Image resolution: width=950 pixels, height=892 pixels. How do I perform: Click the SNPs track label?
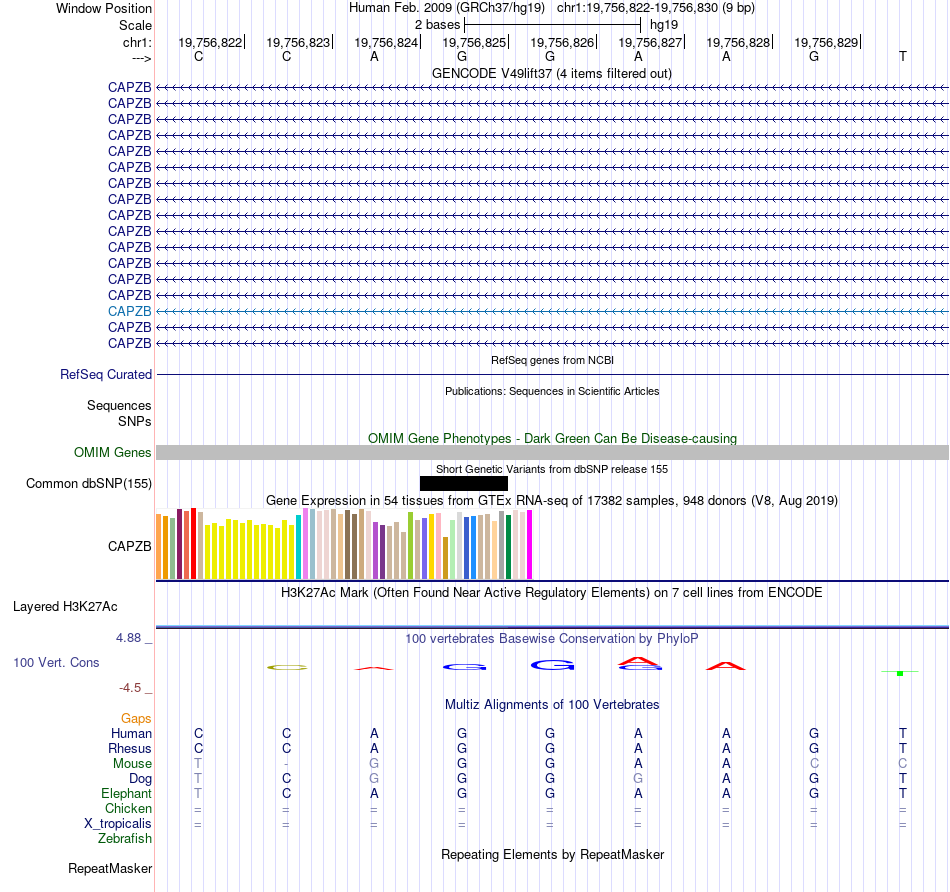[135, 421]
